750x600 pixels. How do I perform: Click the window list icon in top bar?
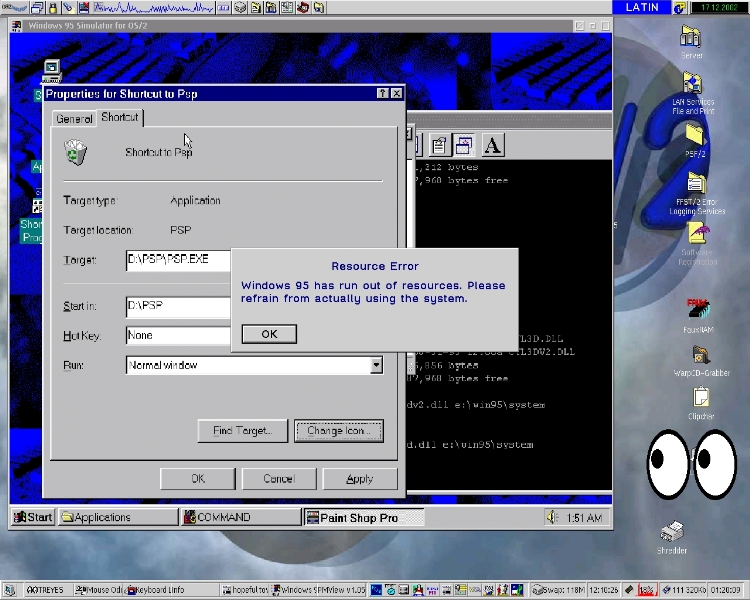(x=37, y=7)
